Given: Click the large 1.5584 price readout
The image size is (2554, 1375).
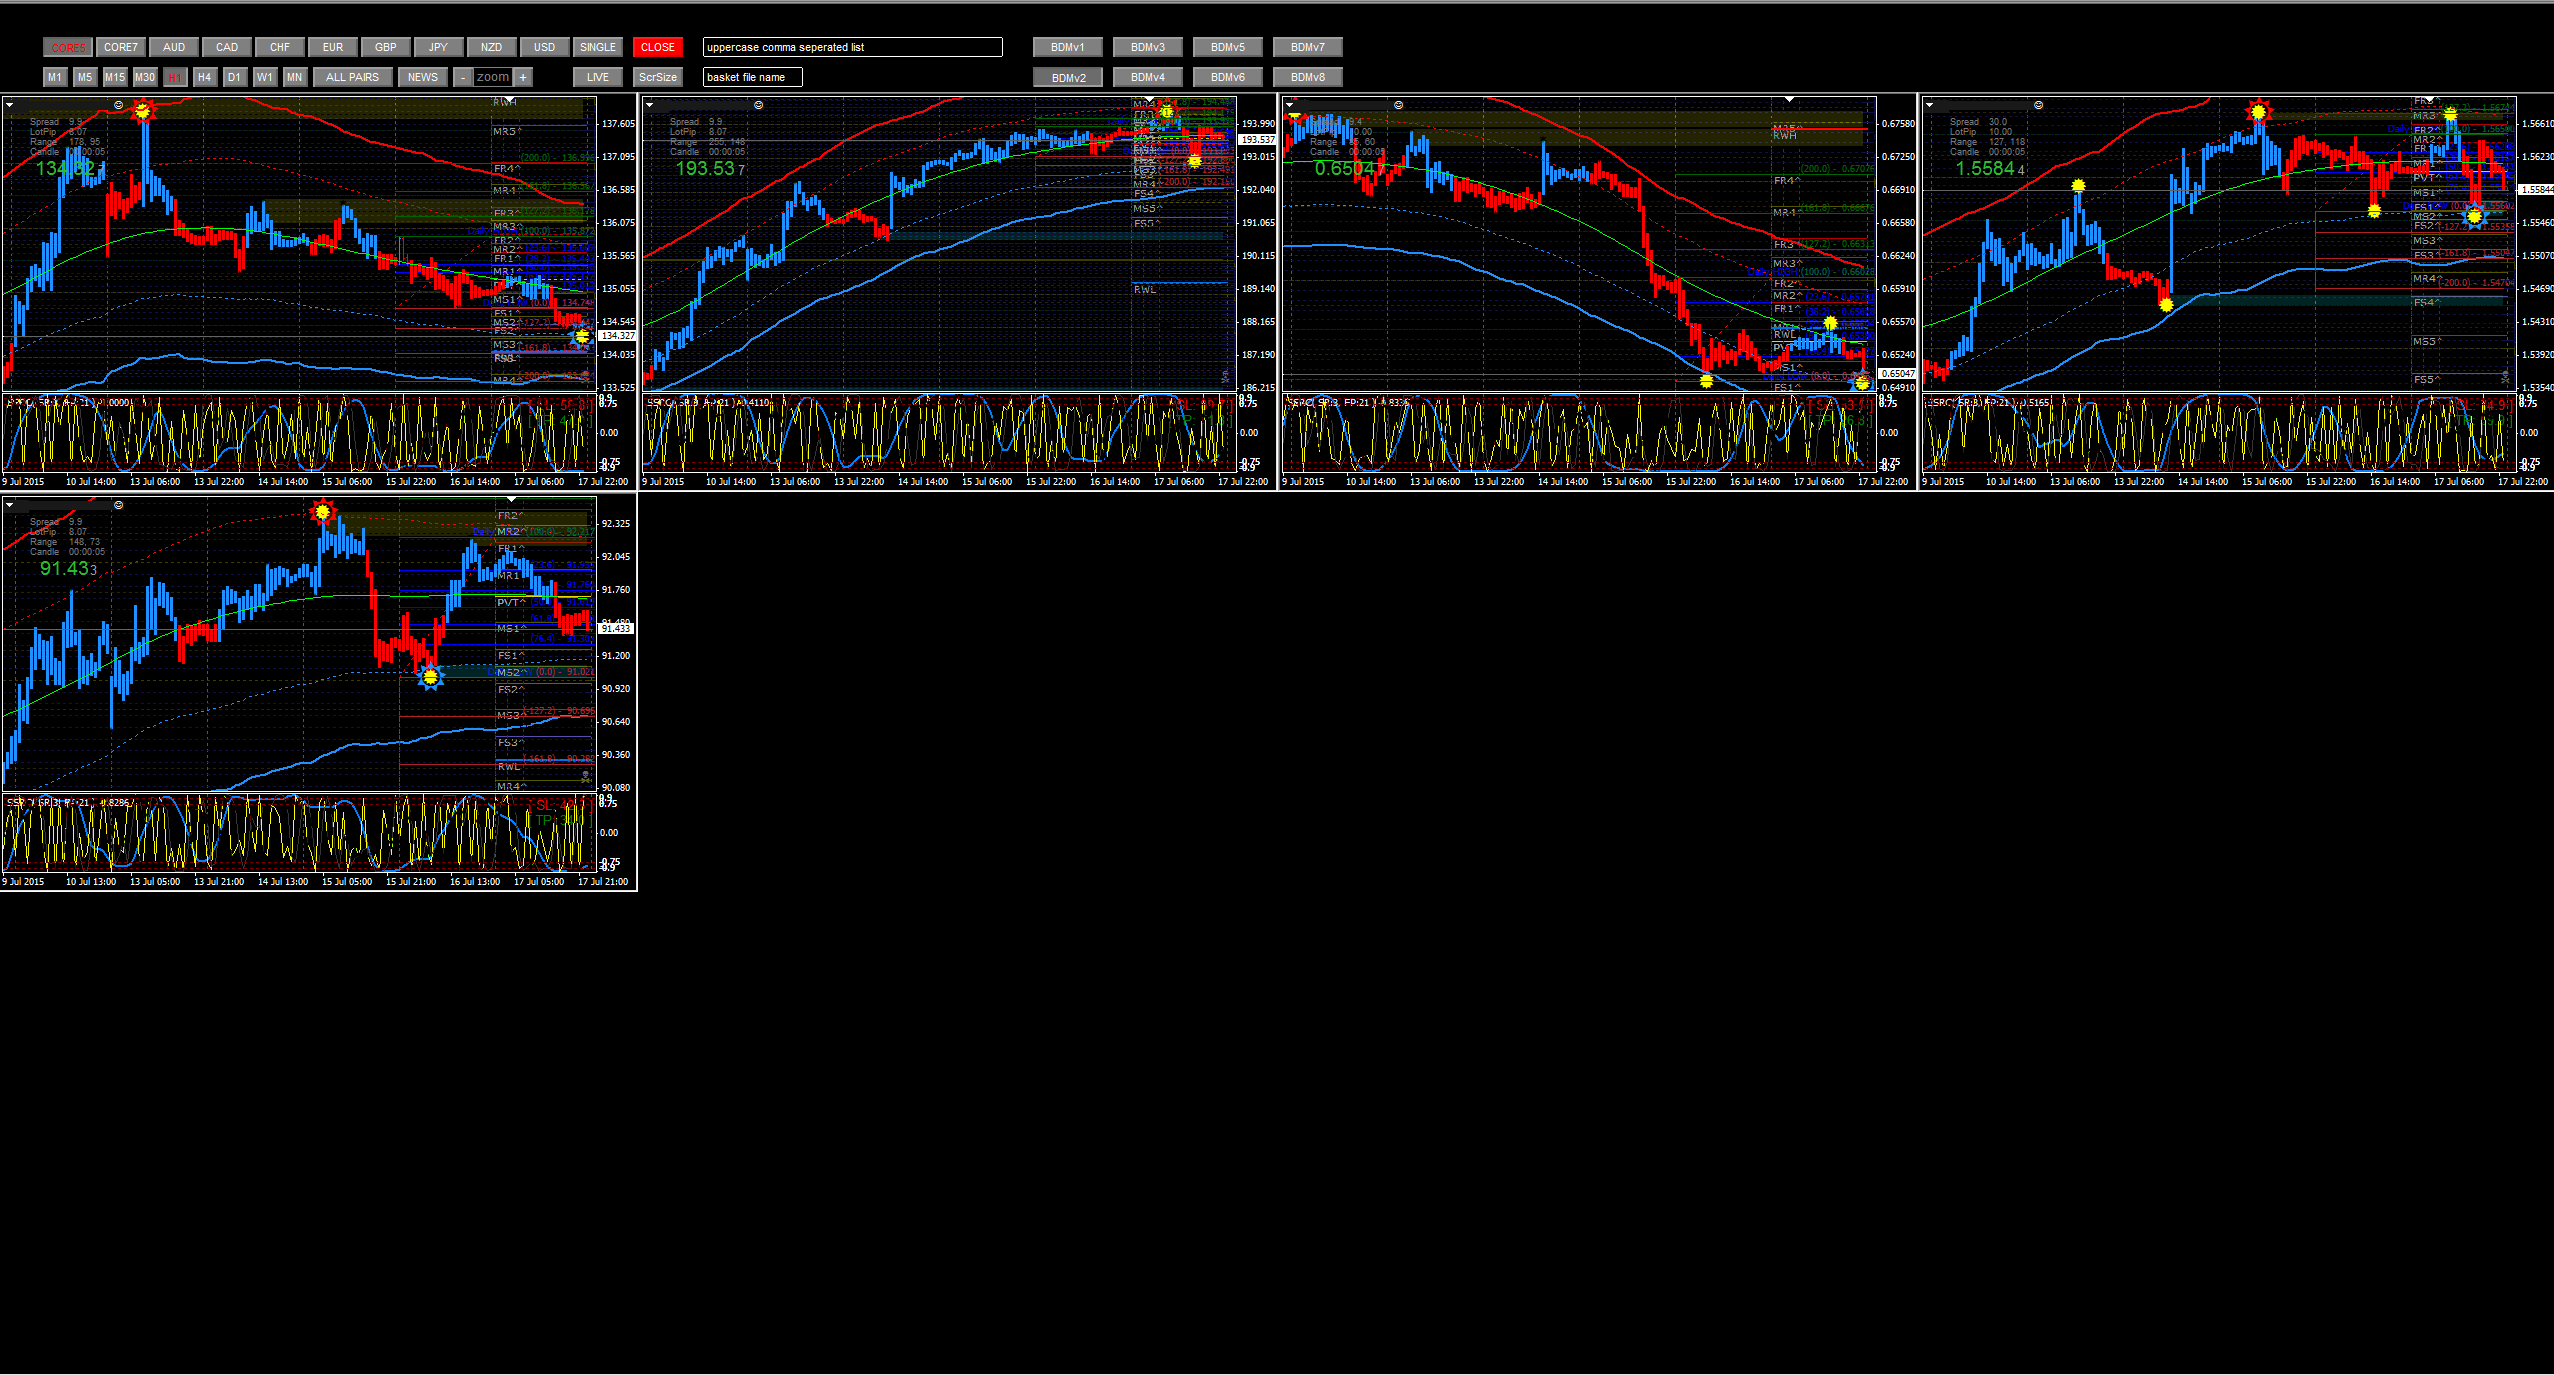Looking at the screenshot, I should pyautogui.click(x=1991, y=169).
